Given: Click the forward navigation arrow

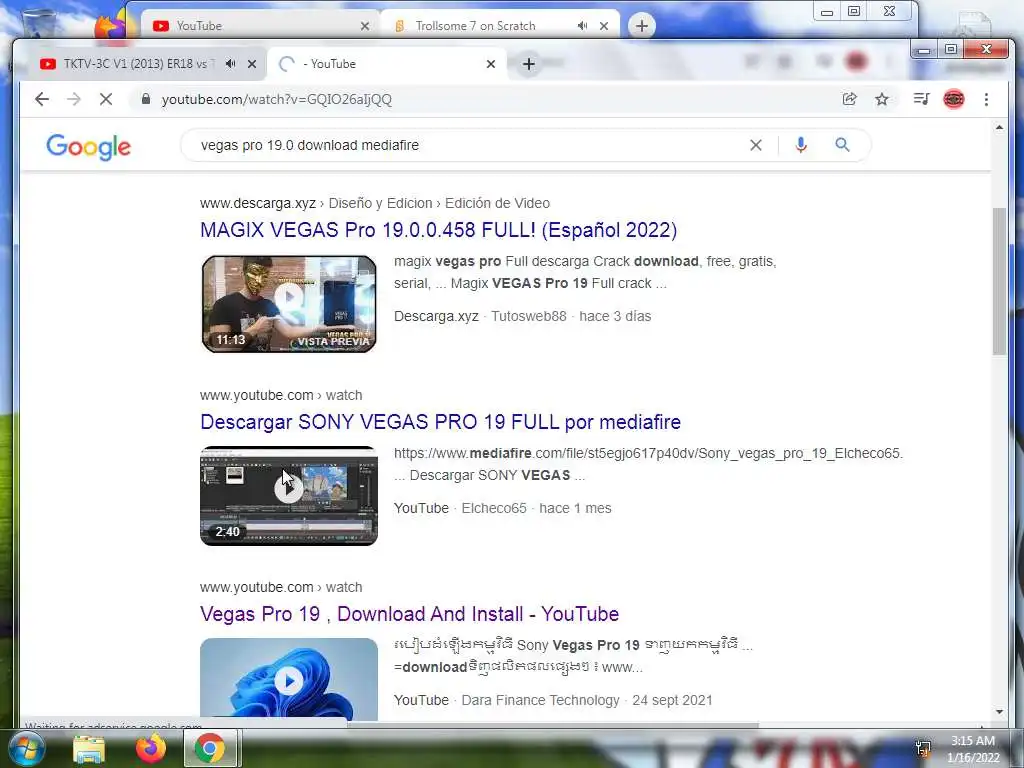Looking at the screenshot, I should click(x=74, y=99).
